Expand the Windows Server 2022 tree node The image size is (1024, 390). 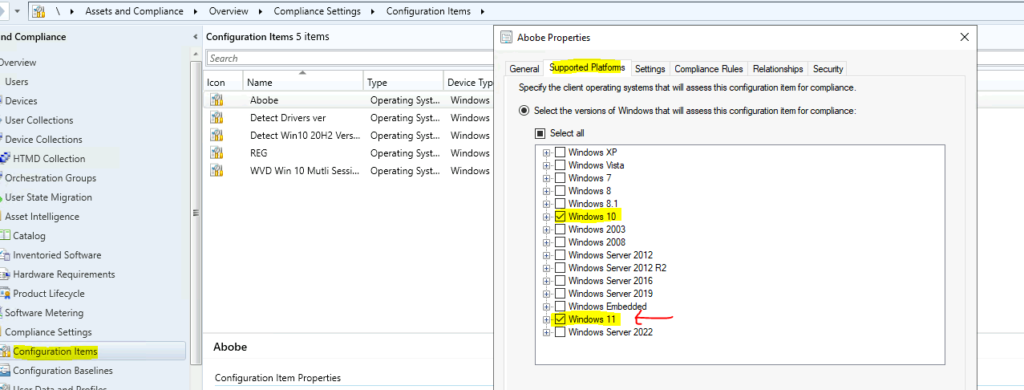click(x=547, y=333)
